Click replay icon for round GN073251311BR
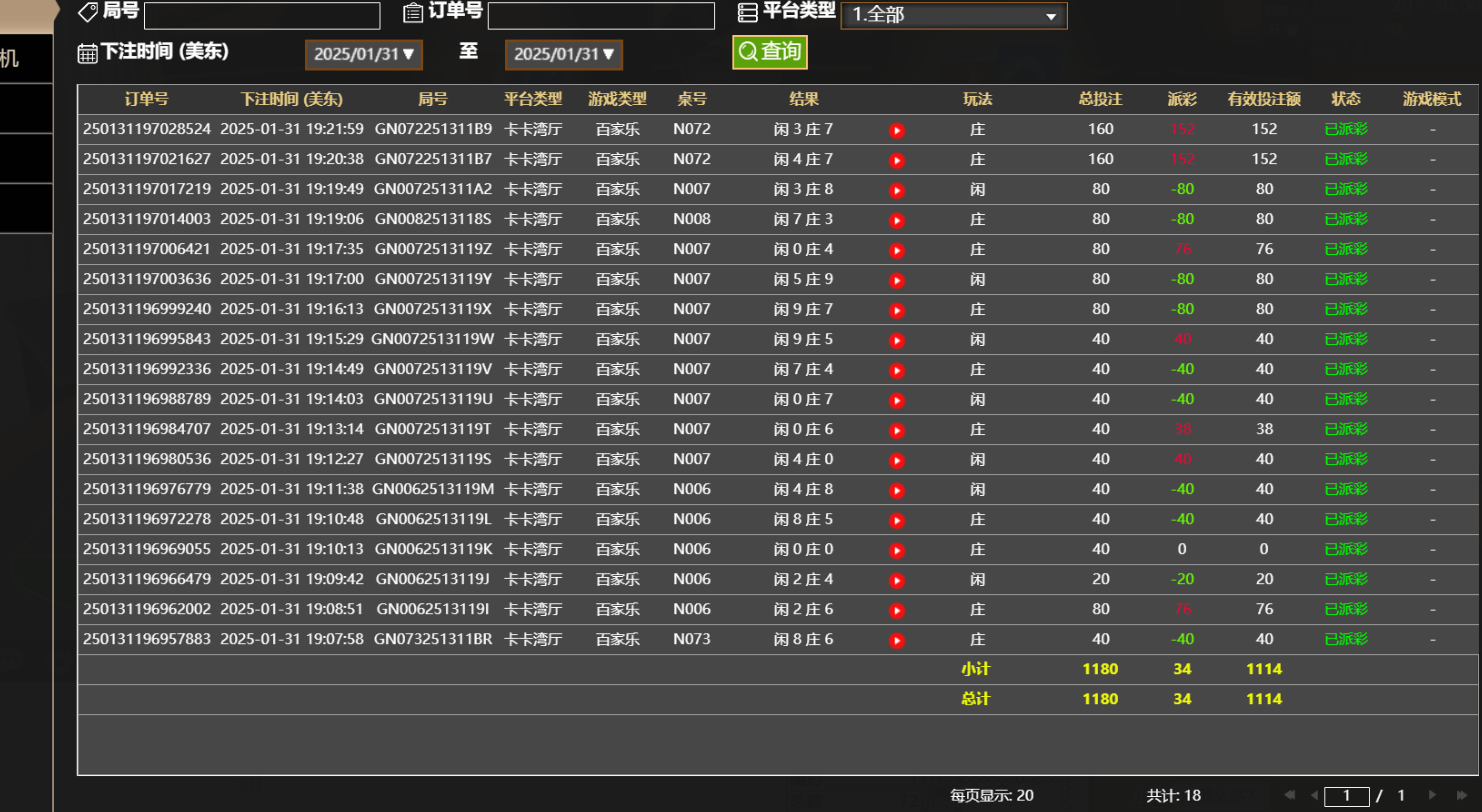This screenshot has width=1482, height=812. click(x=897, y=640)
